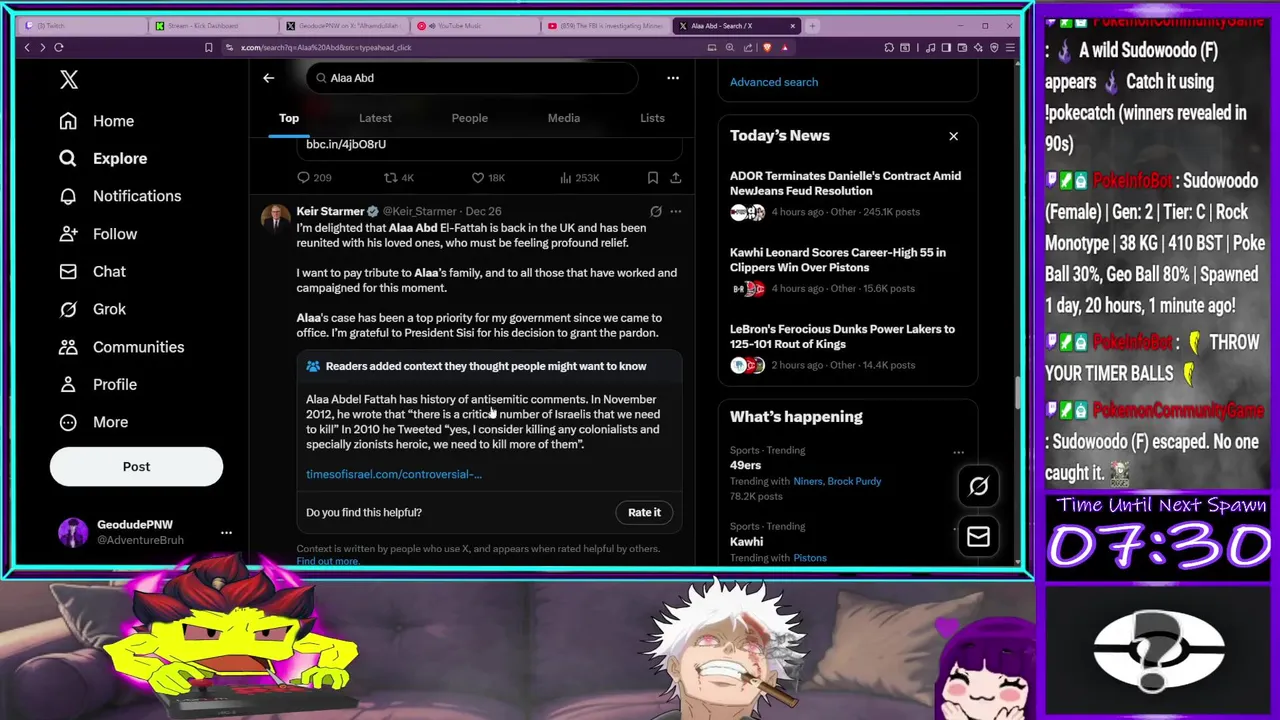Repost the post with 4K reposts
The height and width of the screenshot is (720, 1280).
(x=399, y=178)
